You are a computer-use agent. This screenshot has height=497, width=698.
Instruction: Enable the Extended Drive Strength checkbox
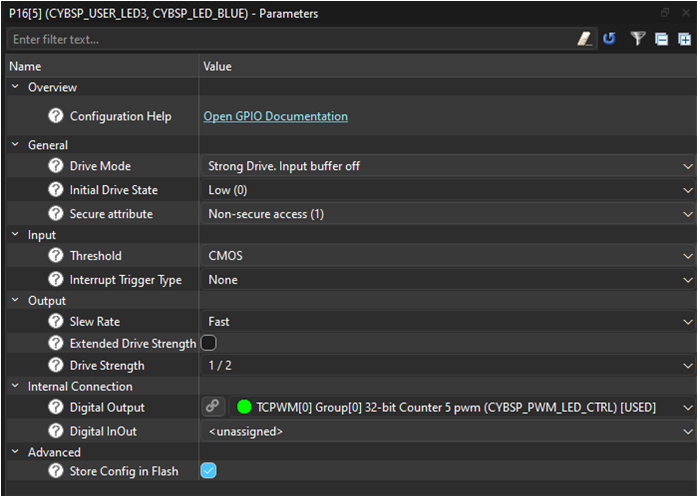pos(209,343)
